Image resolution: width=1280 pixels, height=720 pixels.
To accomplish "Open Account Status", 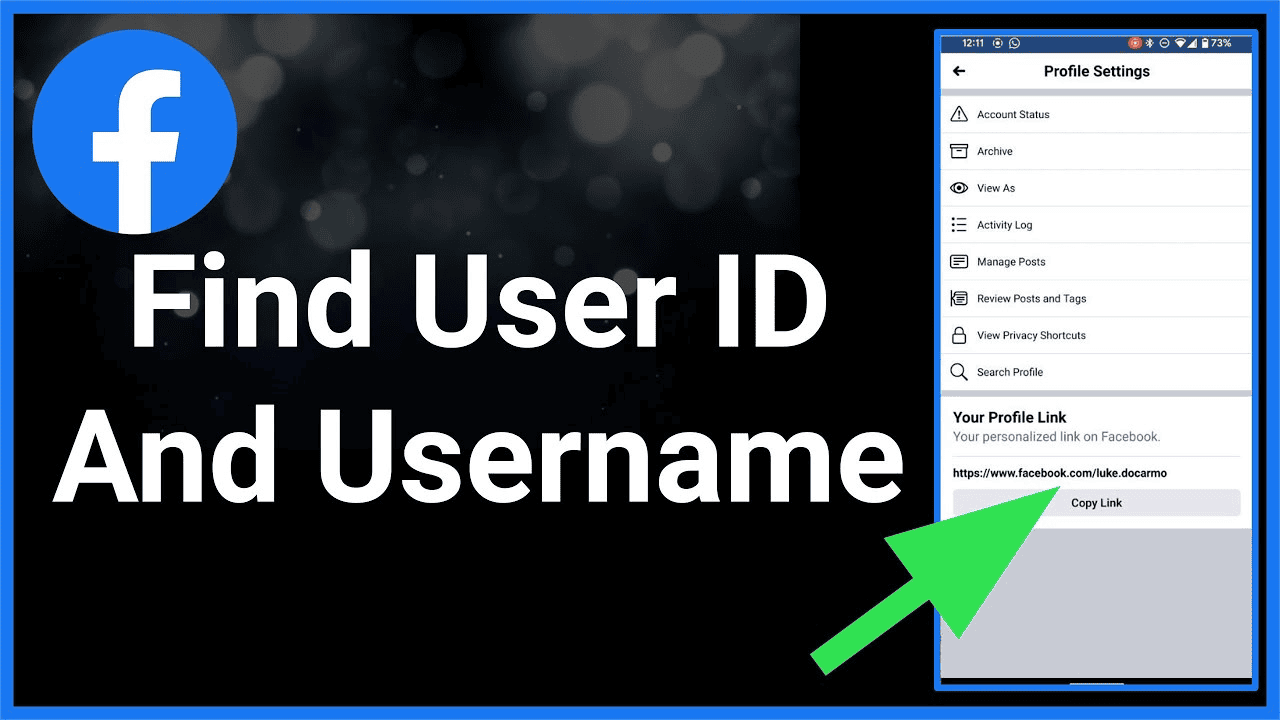I will pos(1096,114).
